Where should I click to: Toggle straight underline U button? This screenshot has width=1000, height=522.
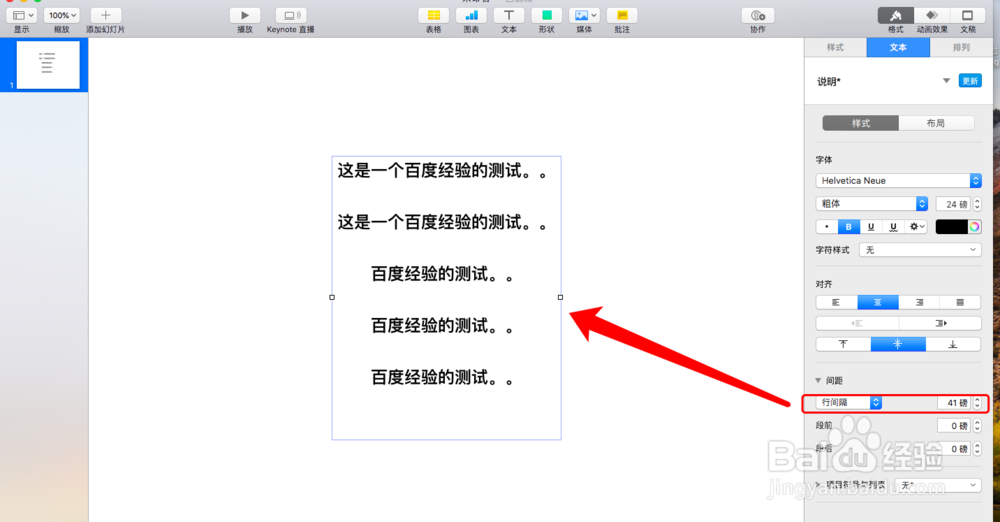click(x=871, y=227)
